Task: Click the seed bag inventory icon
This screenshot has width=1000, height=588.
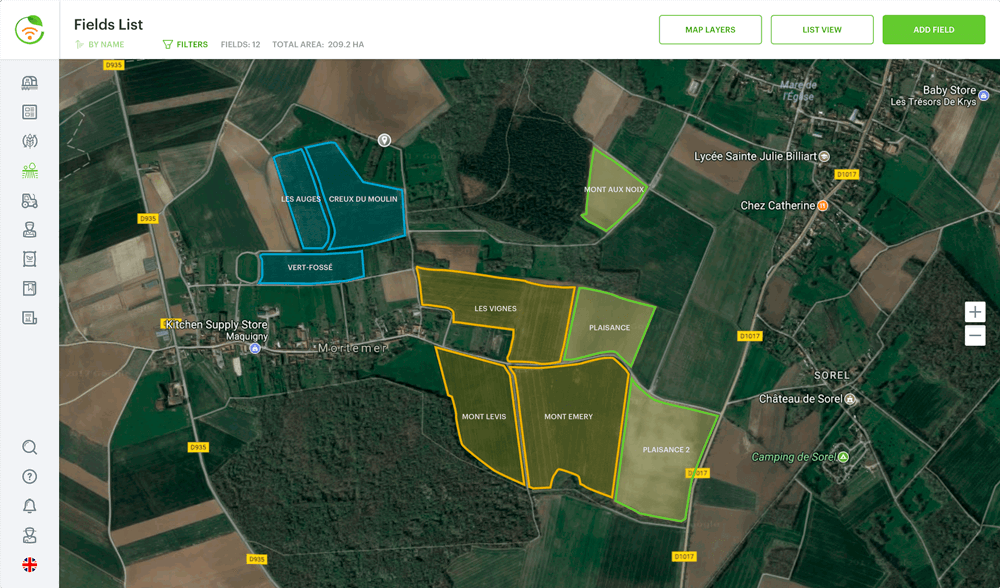Action: click(x=30, y=259)
